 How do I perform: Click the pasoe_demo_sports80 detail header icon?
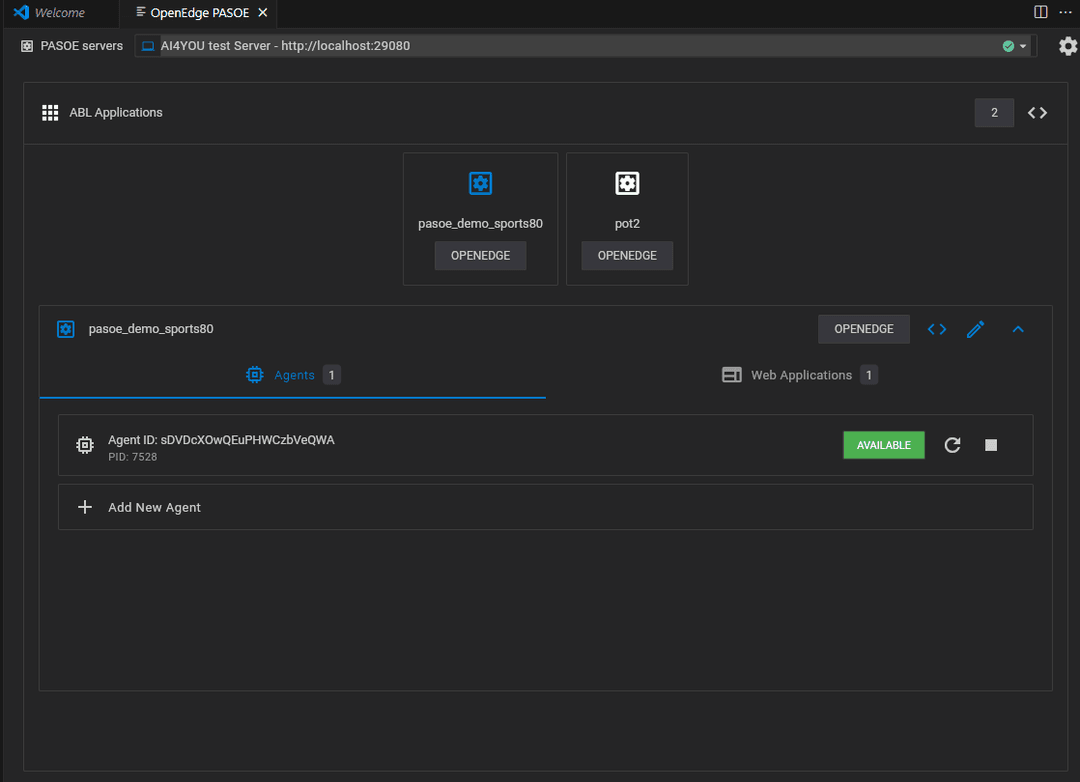(x=65, y=329)
